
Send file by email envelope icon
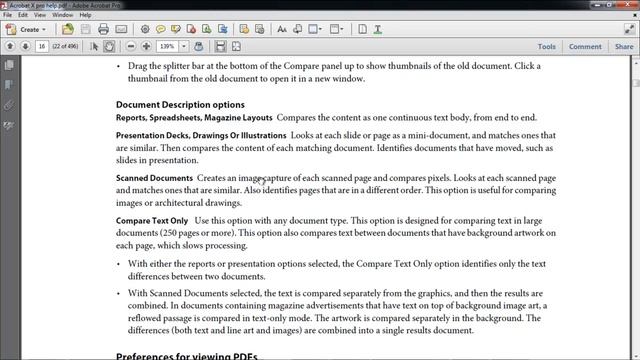pyautogui.click(x=121, y=29)
